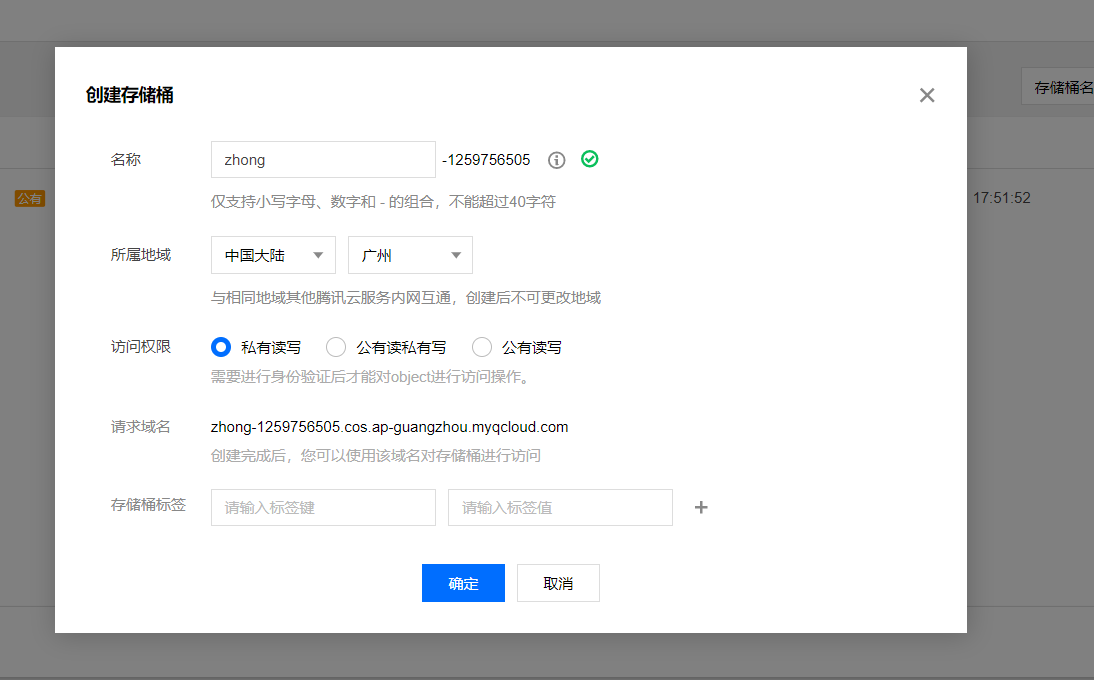This screenshot has height=680, width=1094.
Task: Click the plus icon to add tag row
Action: (701, 508)
